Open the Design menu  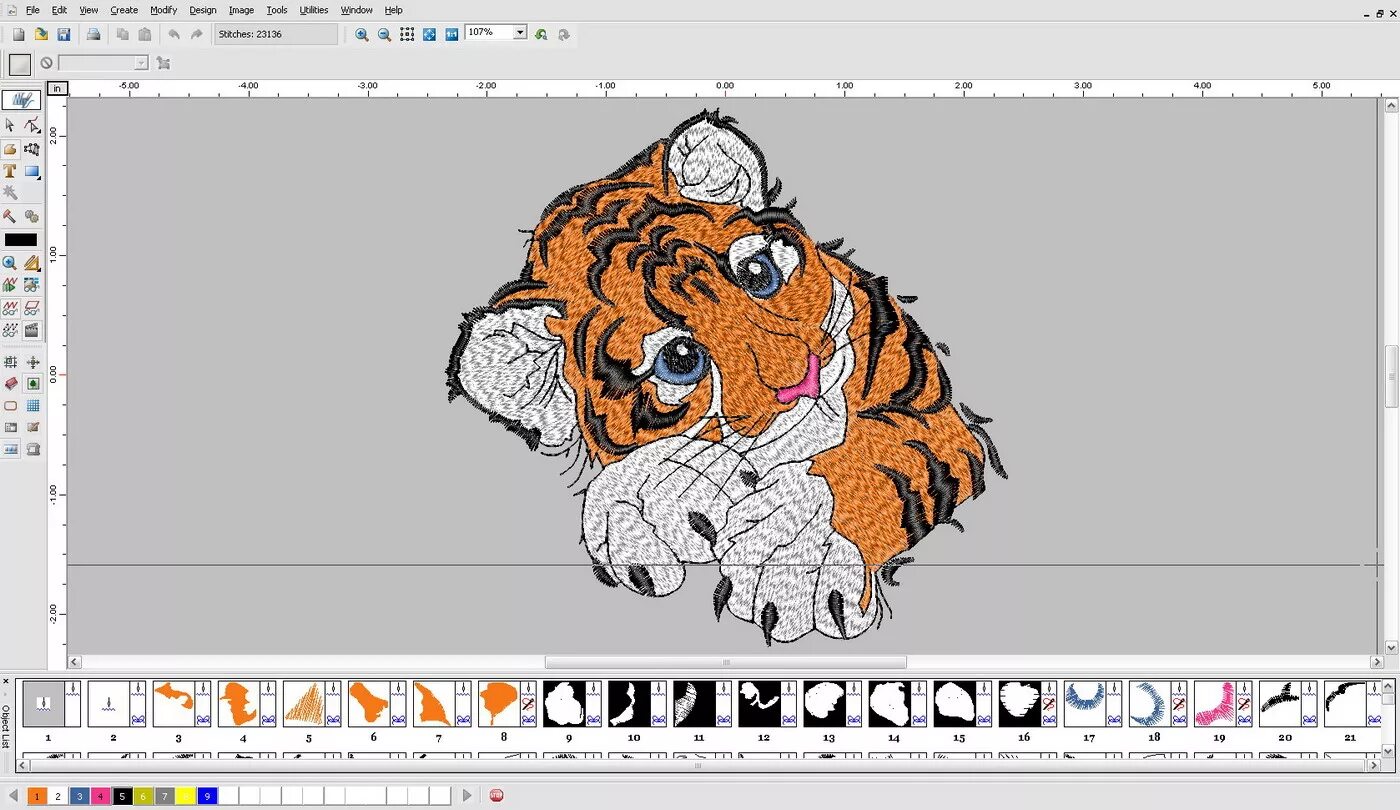pos(203,10)
